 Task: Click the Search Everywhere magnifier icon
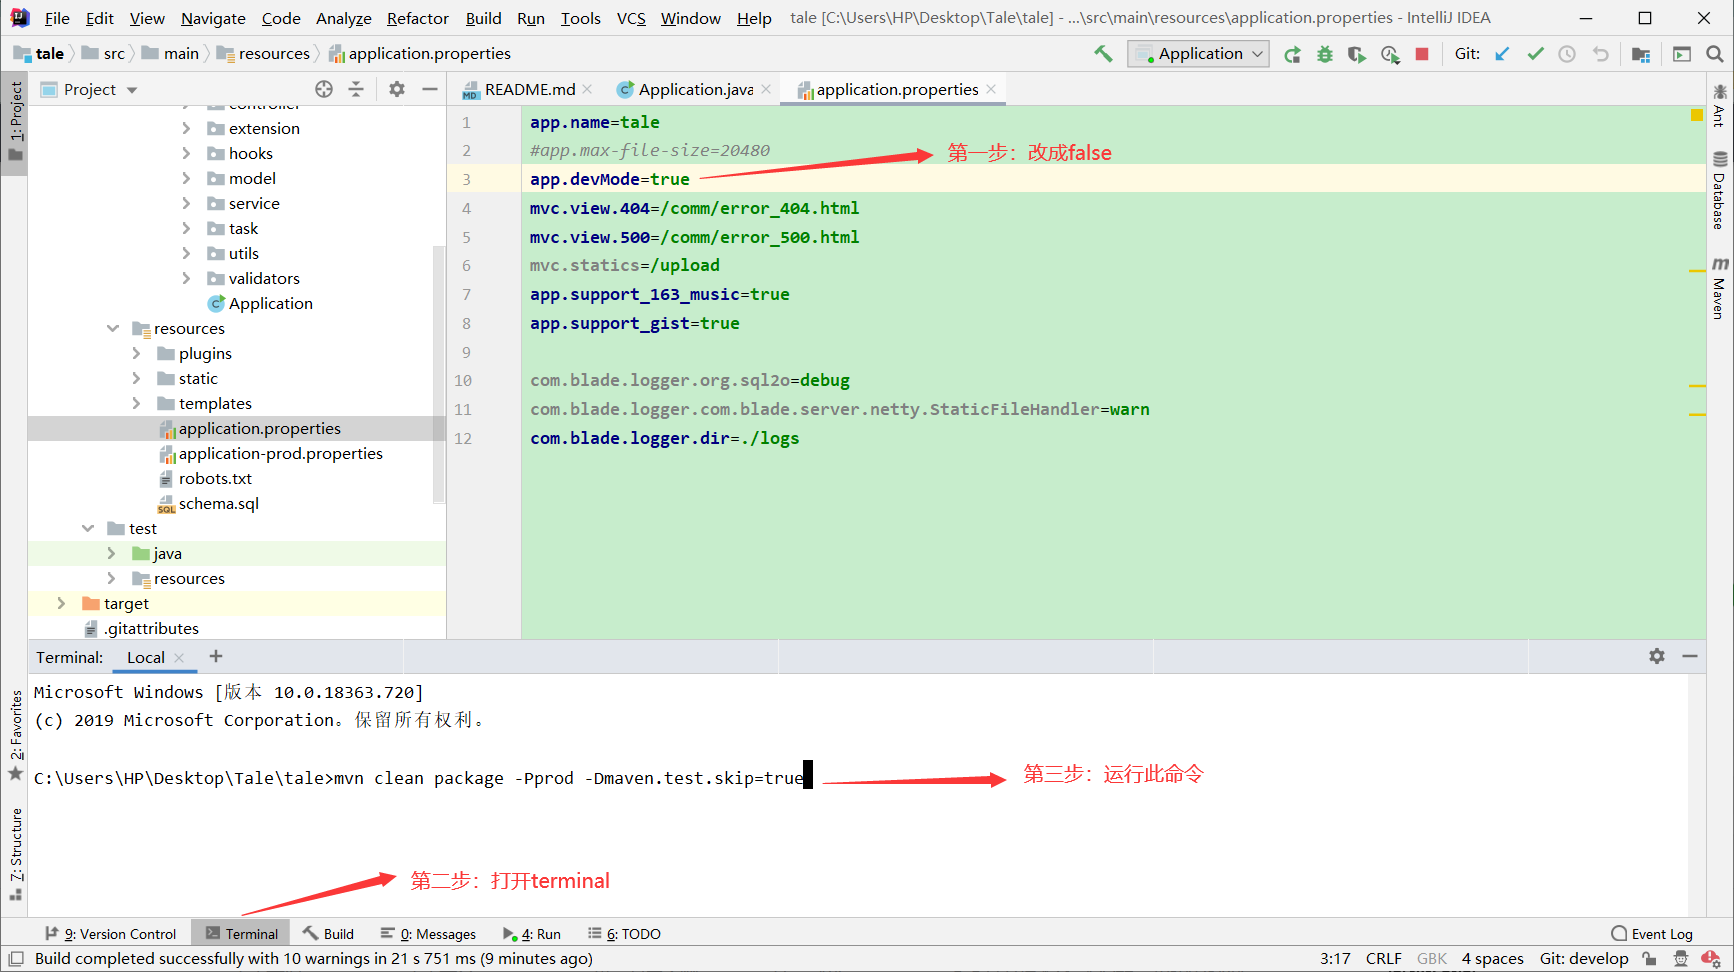pos(1714,54)
